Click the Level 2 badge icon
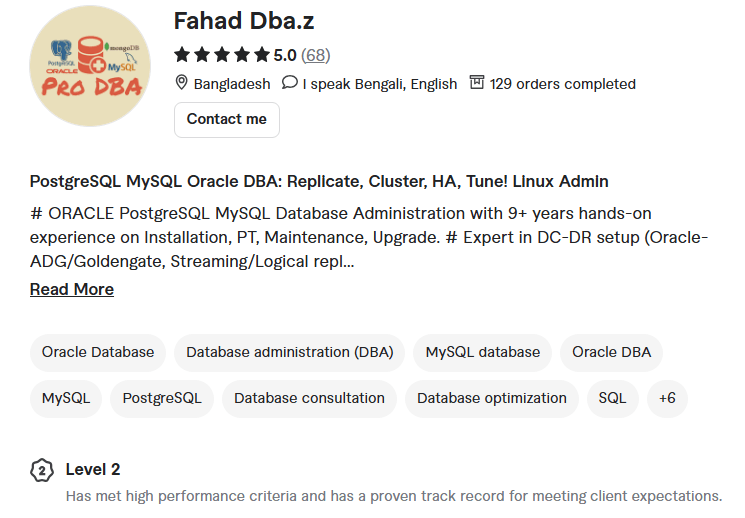This screenshot has width=745, height=518. [42, 470]
